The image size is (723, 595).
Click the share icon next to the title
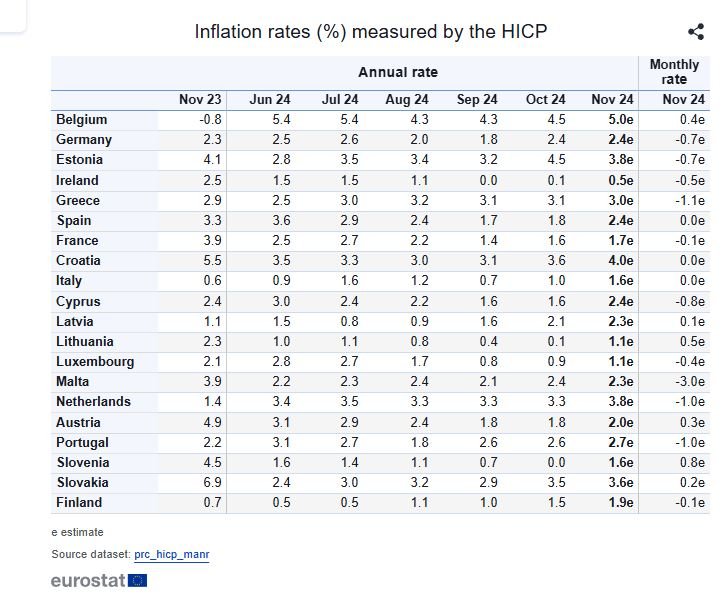696,33
